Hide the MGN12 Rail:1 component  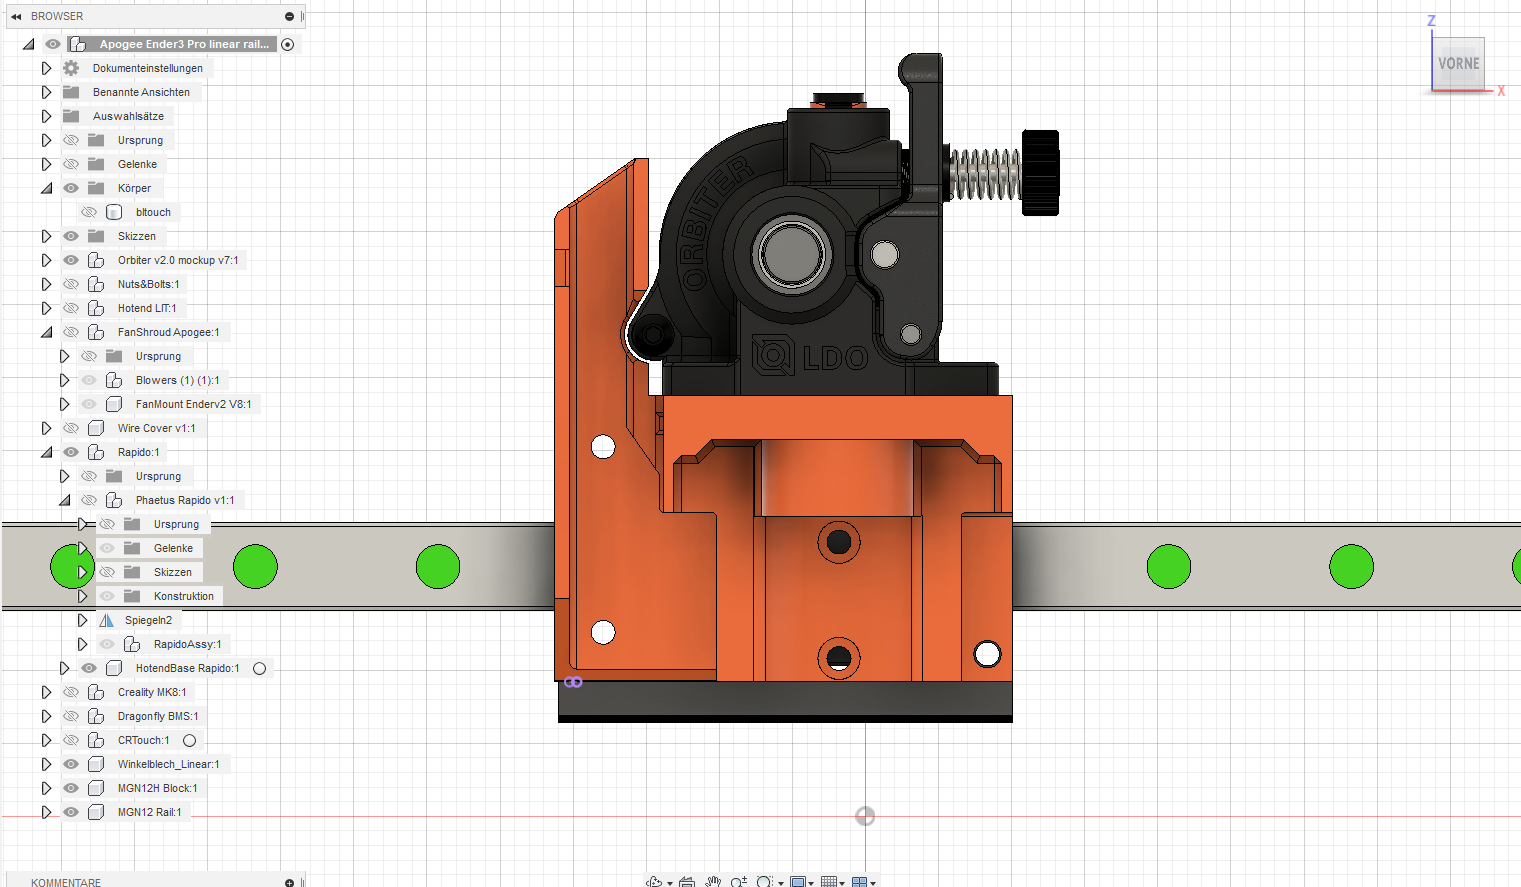pyautogui.click(x=71, y=812)
